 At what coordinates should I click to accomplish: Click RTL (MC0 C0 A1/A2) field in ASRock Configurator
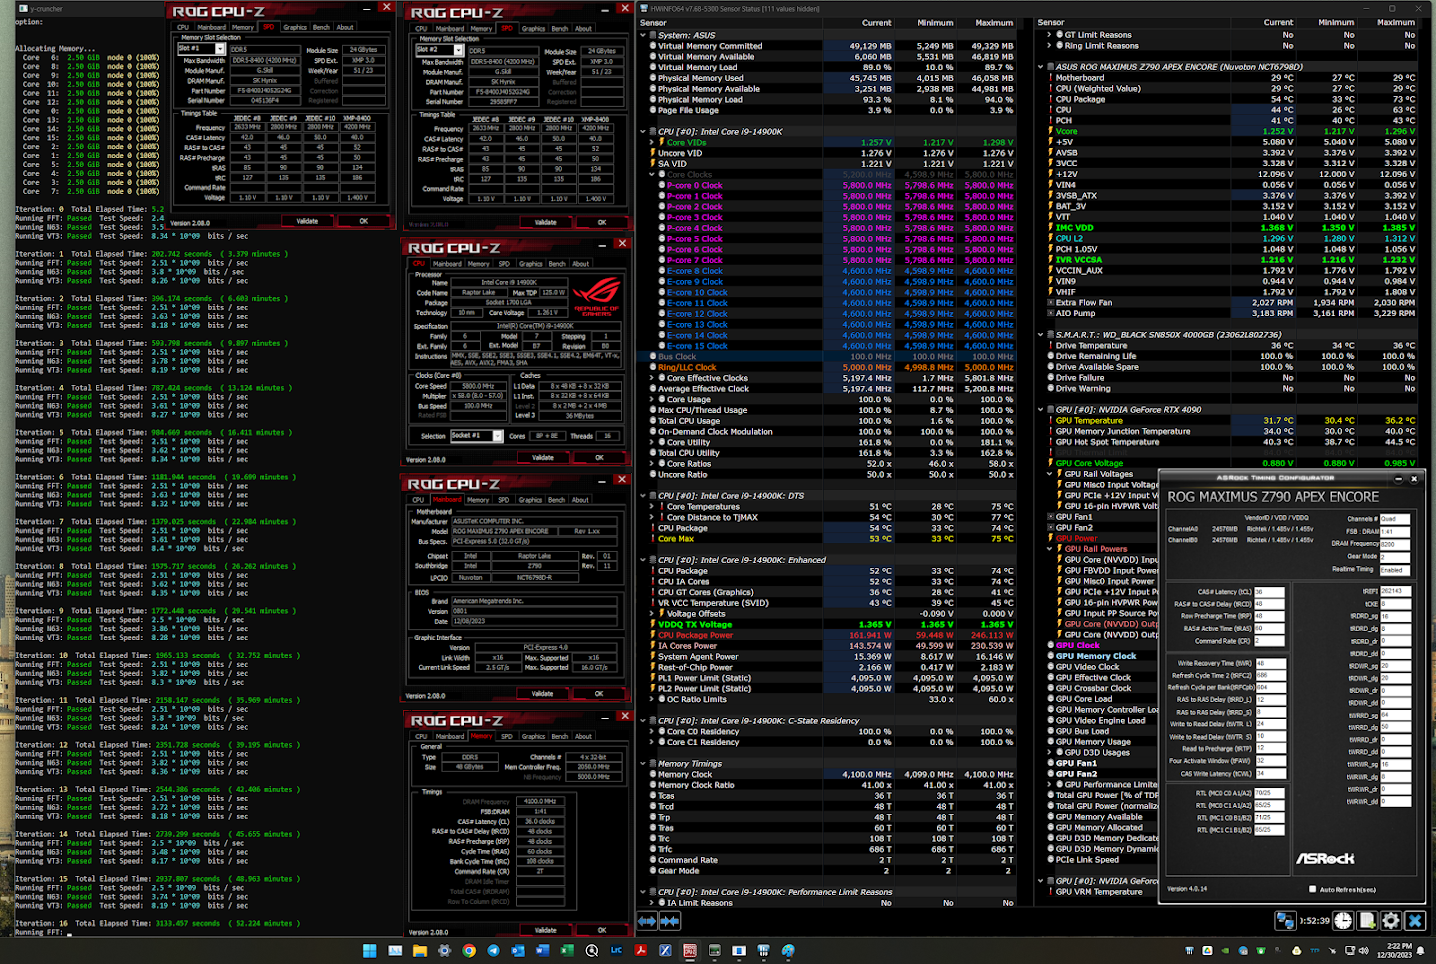1269,793
